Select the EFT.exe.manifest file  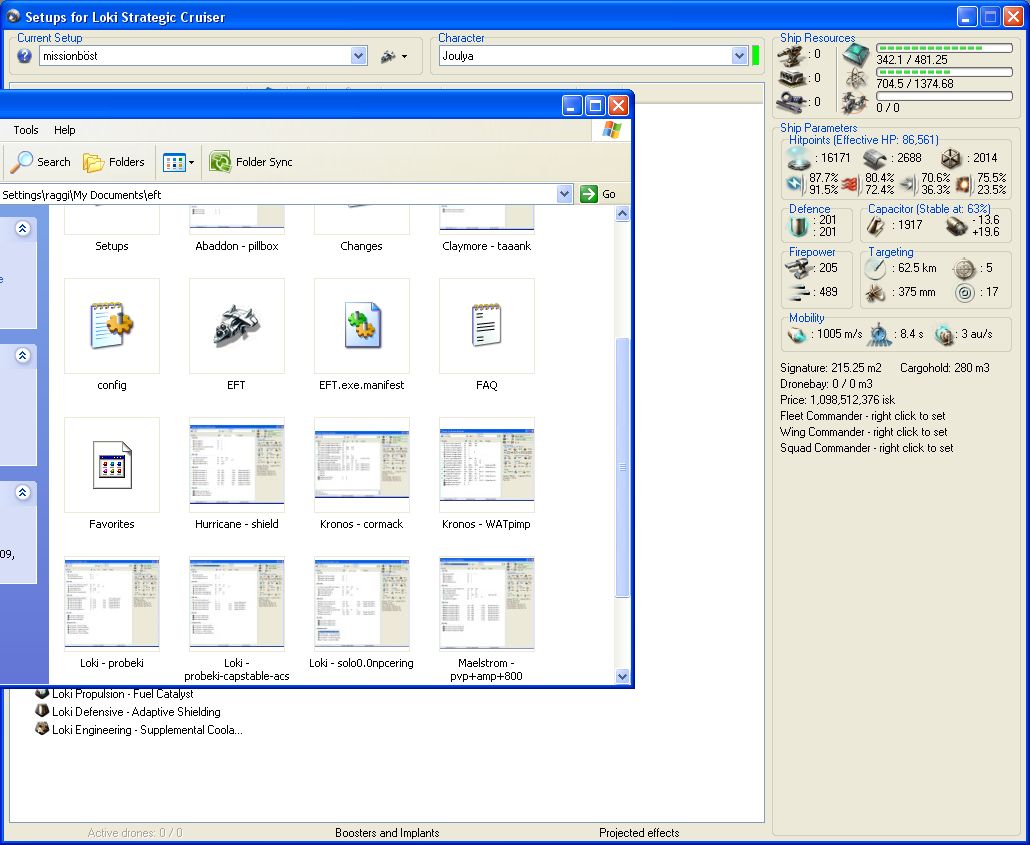pyautogui.click(x=361, y=326)
